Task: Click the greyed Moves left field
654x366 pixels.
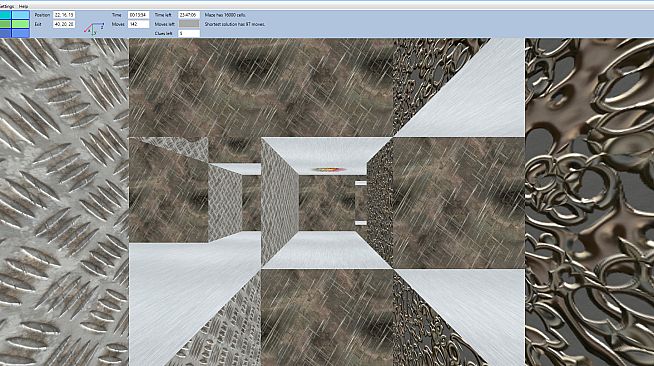Action: coord(189,24)
